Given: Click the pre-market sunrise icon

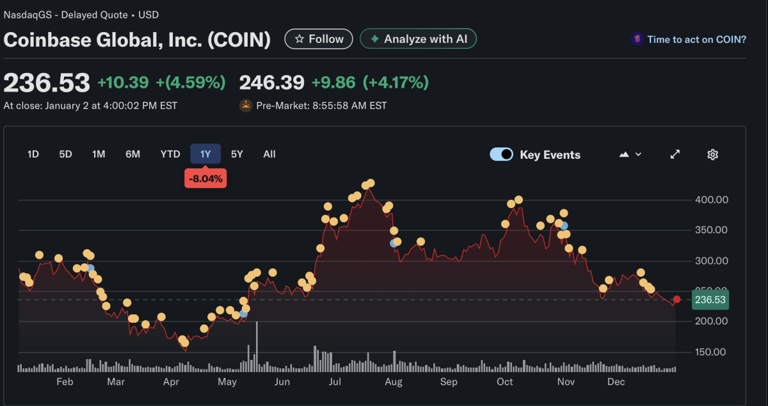Looking at the screenshot, I should click(245, 105).
